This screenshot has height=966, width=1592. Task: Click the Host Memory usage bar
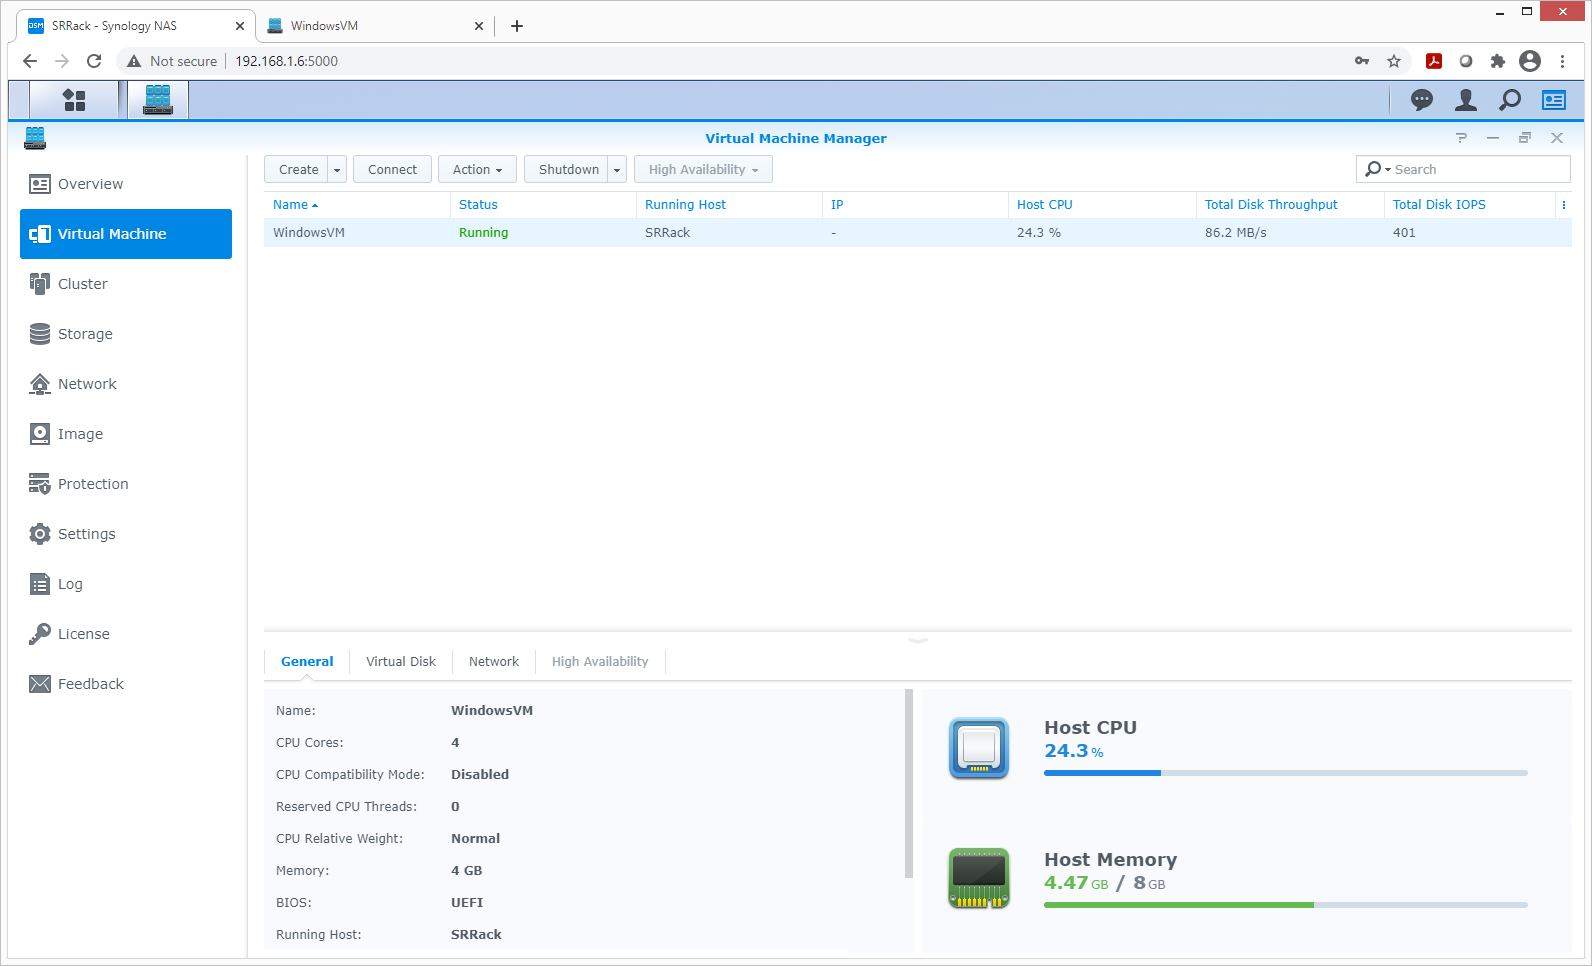(1286, 905)
